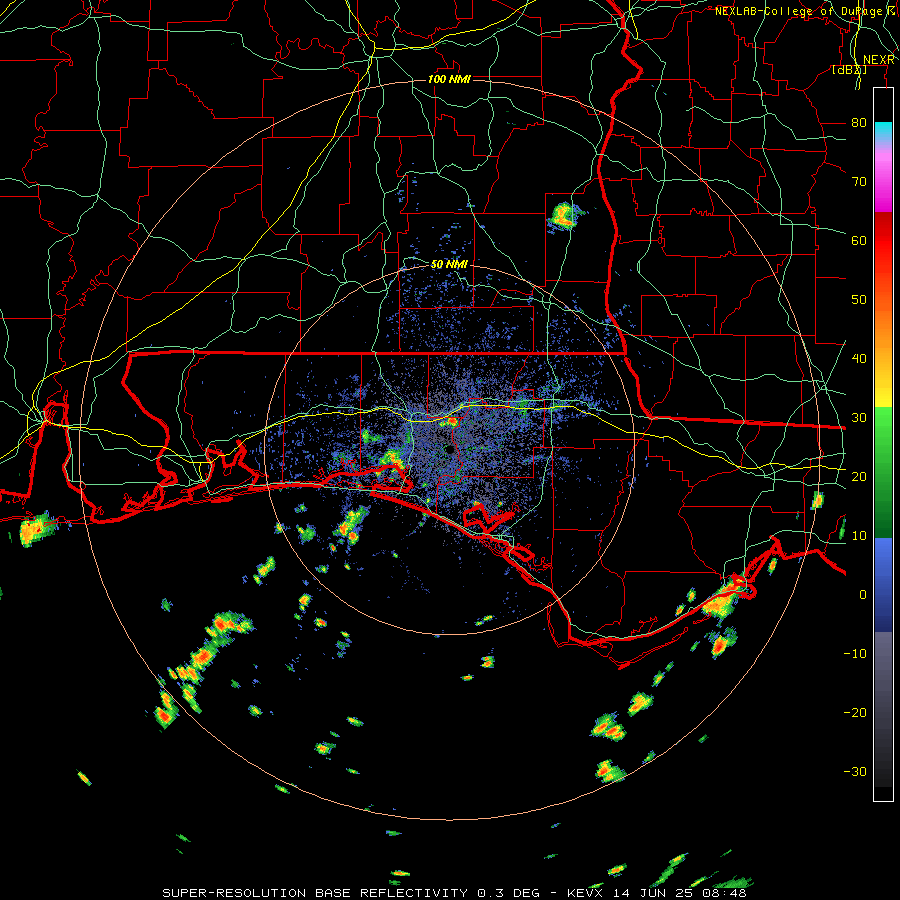This screenshot has height=900, width=900.
Task: Click the "100 NMI" range ring label
Action: pos(449,79)
